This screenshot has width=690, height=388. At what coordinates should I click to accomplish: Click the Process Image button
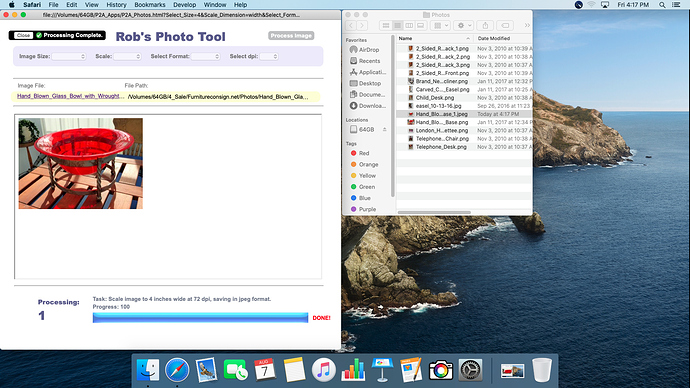(x=291, y=36)
